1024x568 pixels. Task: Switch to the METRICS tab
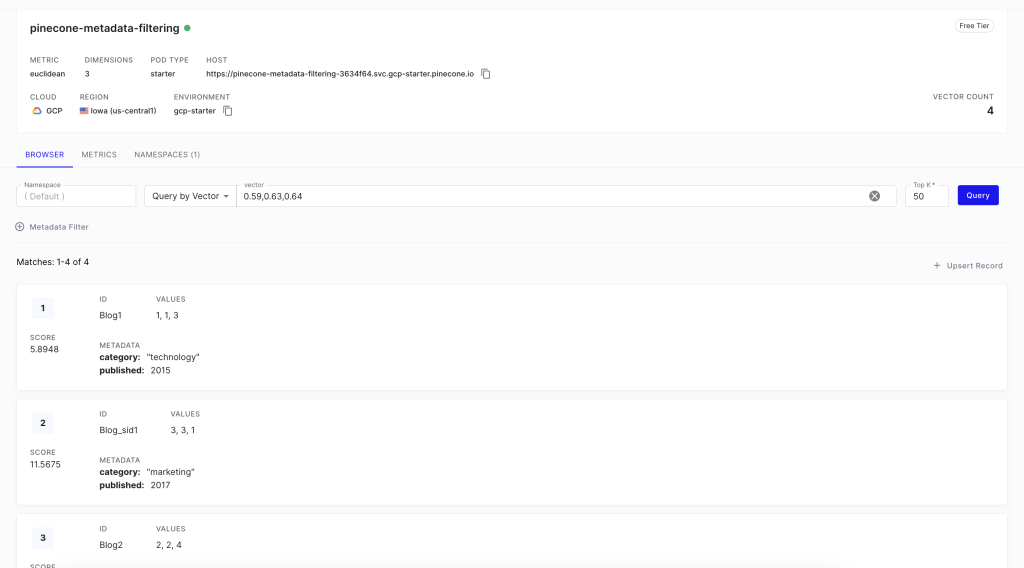point(99,155)
